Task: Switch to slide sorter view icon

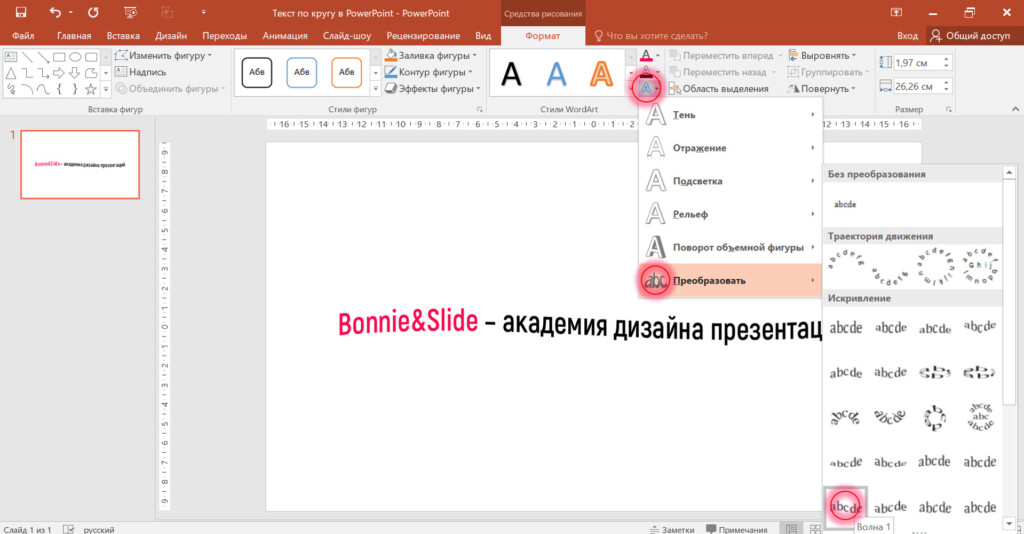Action: point(815,529)
